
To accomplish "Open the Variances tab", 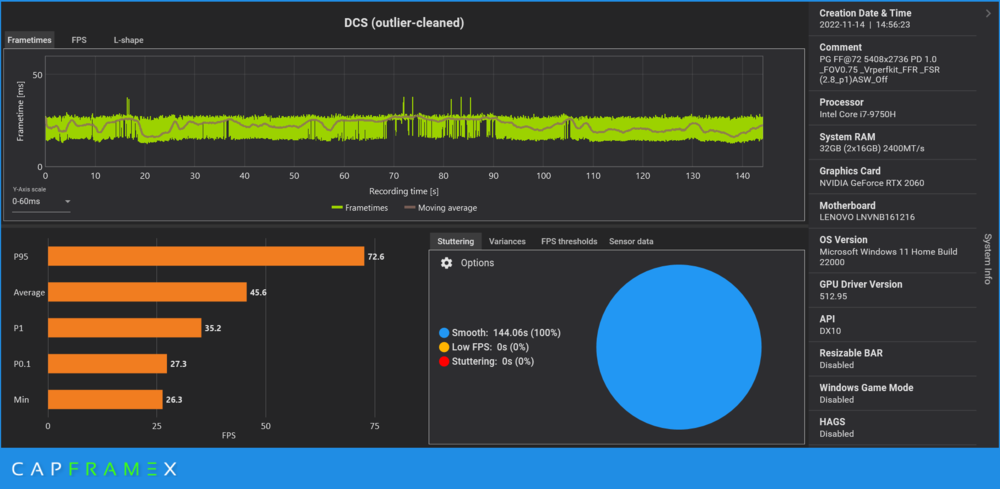I will point(507,242).
